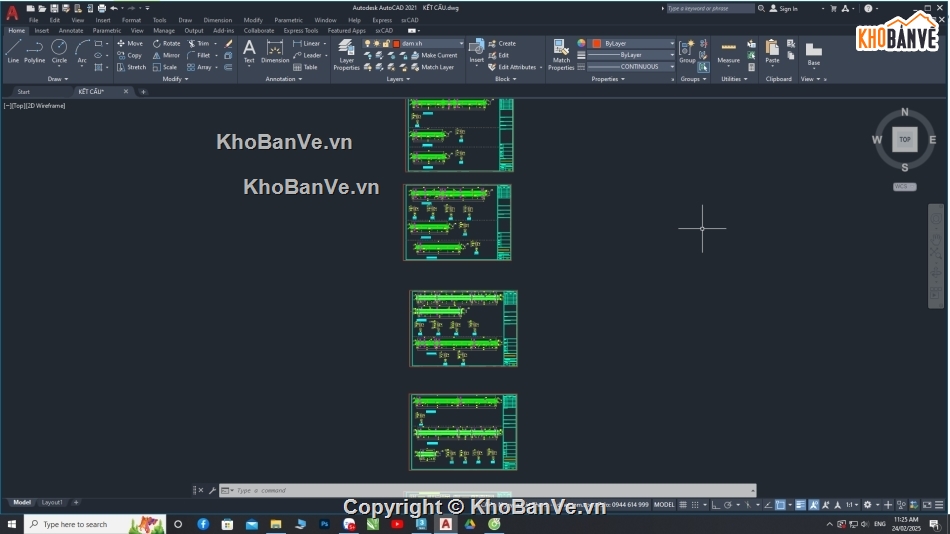950x534 pixels.
Task: Select the Polyline tool
Action: click(35, 51)
